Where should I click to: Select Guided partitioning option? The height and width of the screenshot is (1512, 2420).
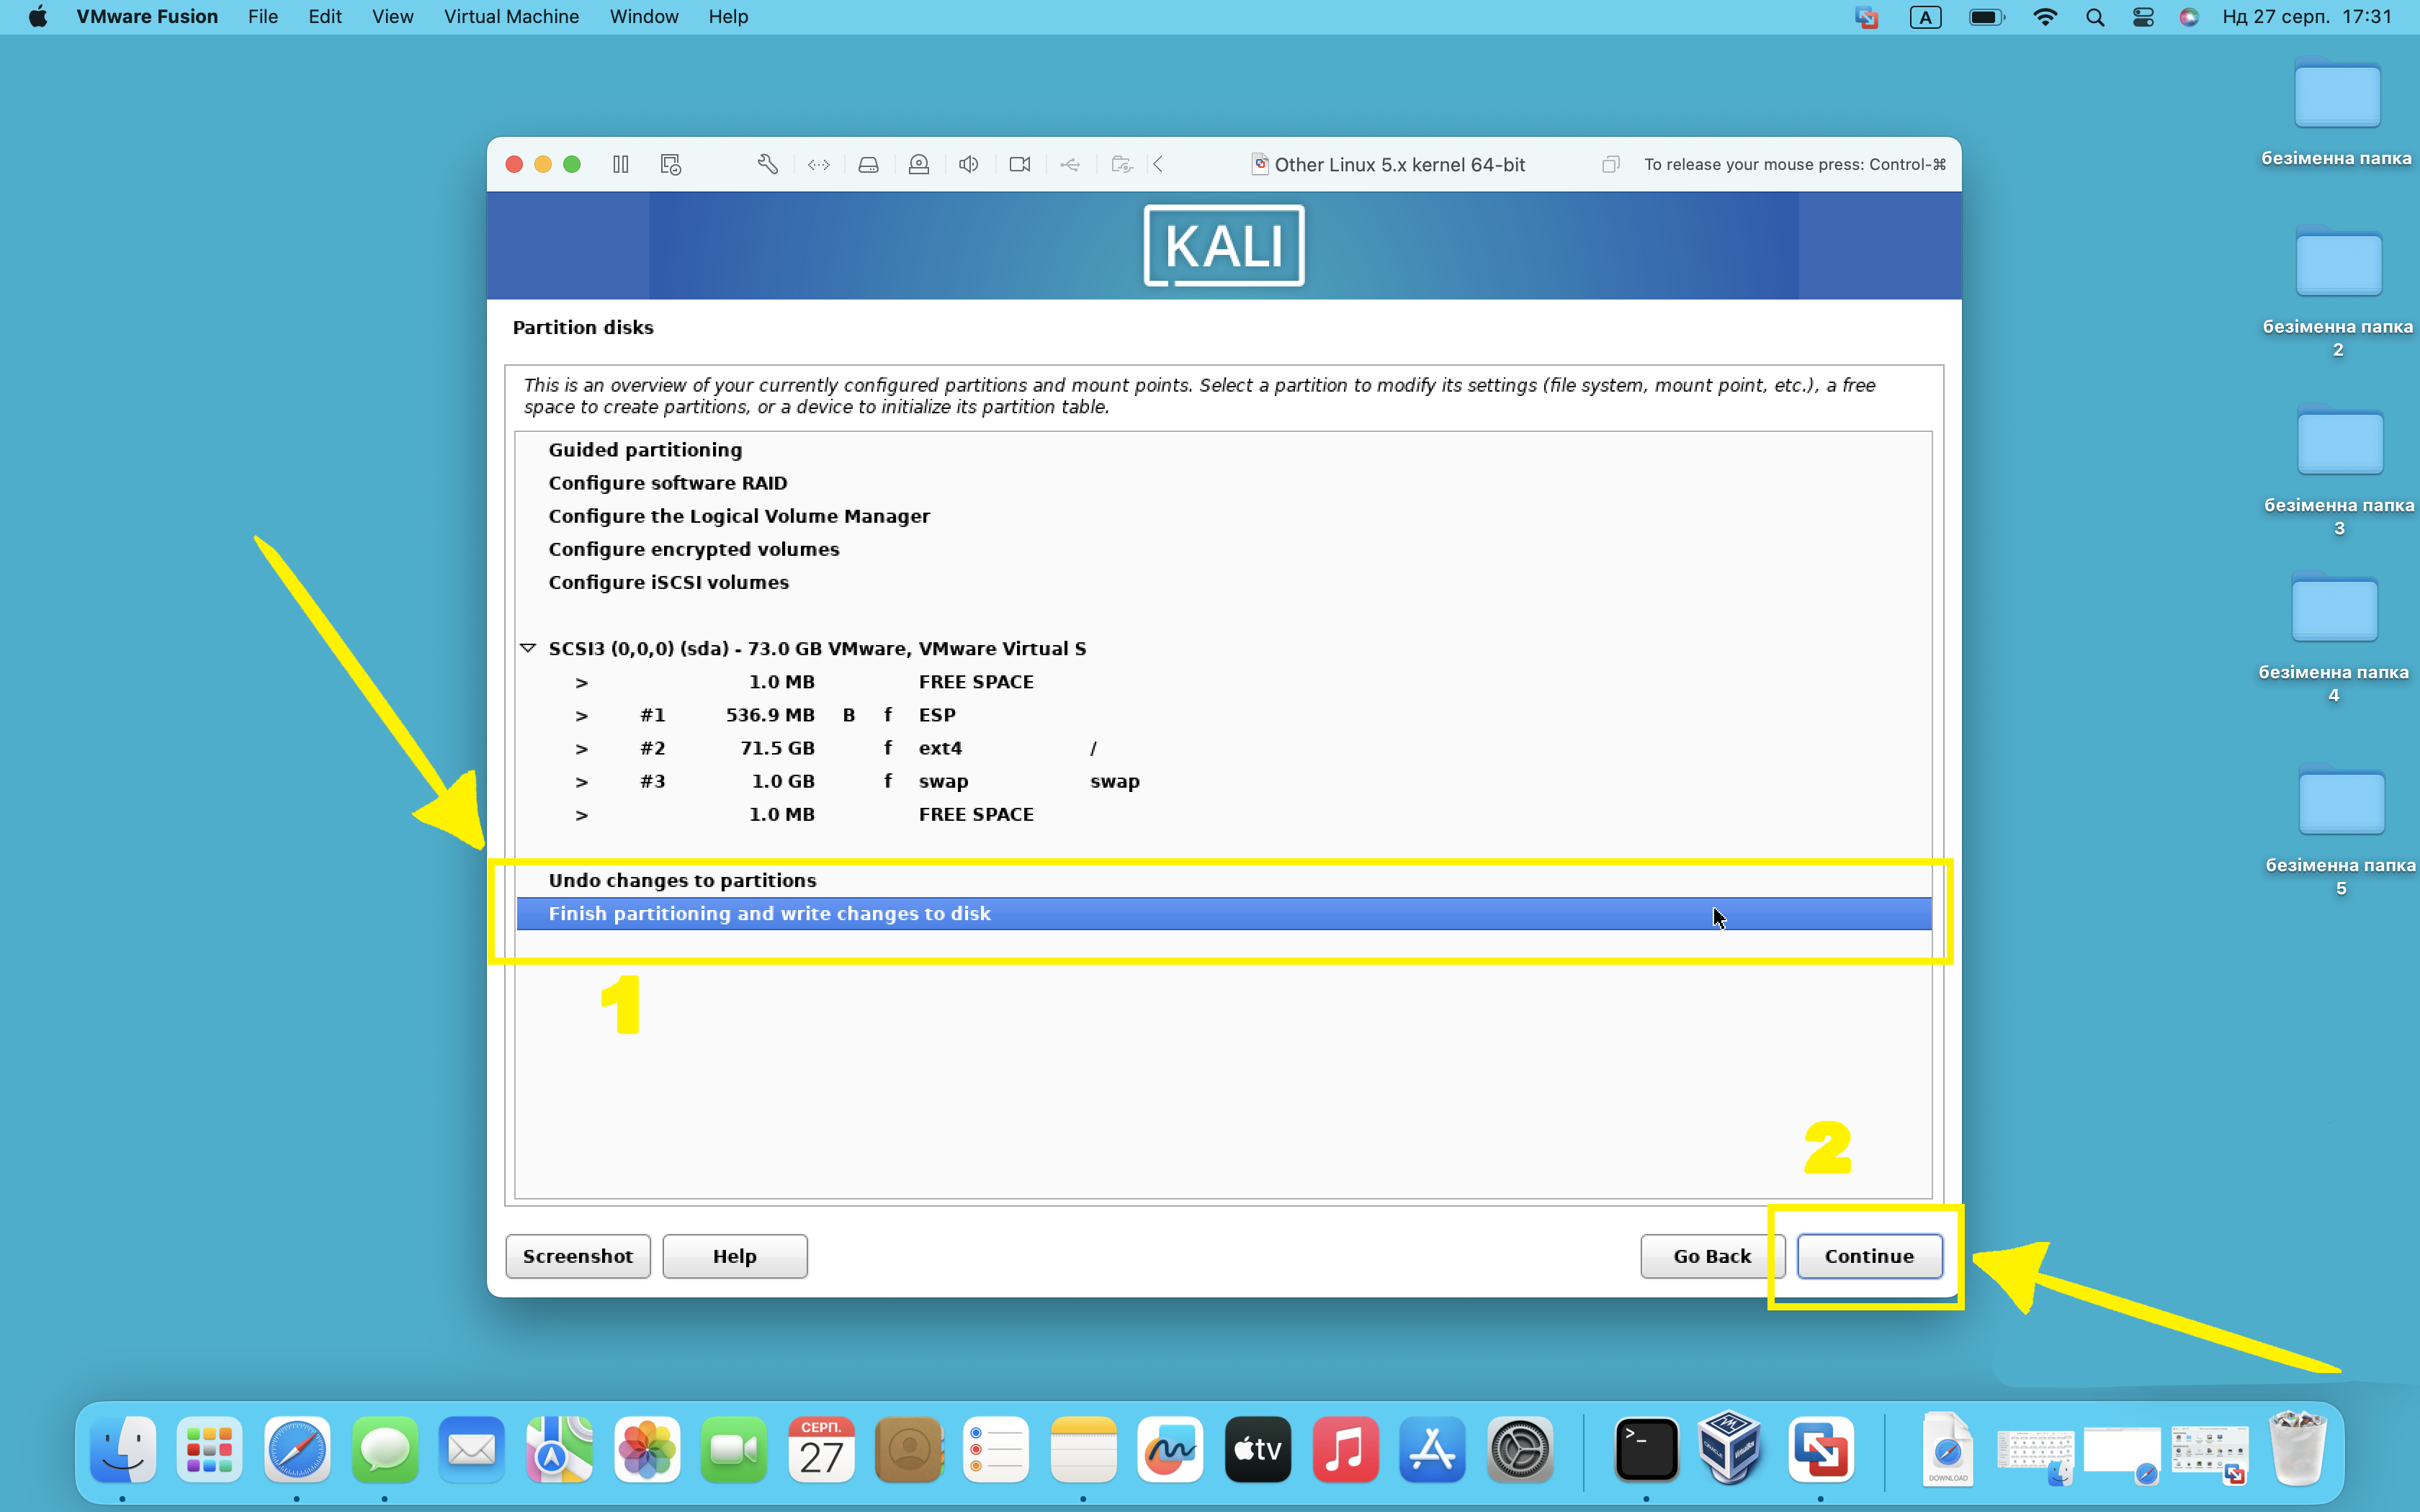(x=1223, y=450)
